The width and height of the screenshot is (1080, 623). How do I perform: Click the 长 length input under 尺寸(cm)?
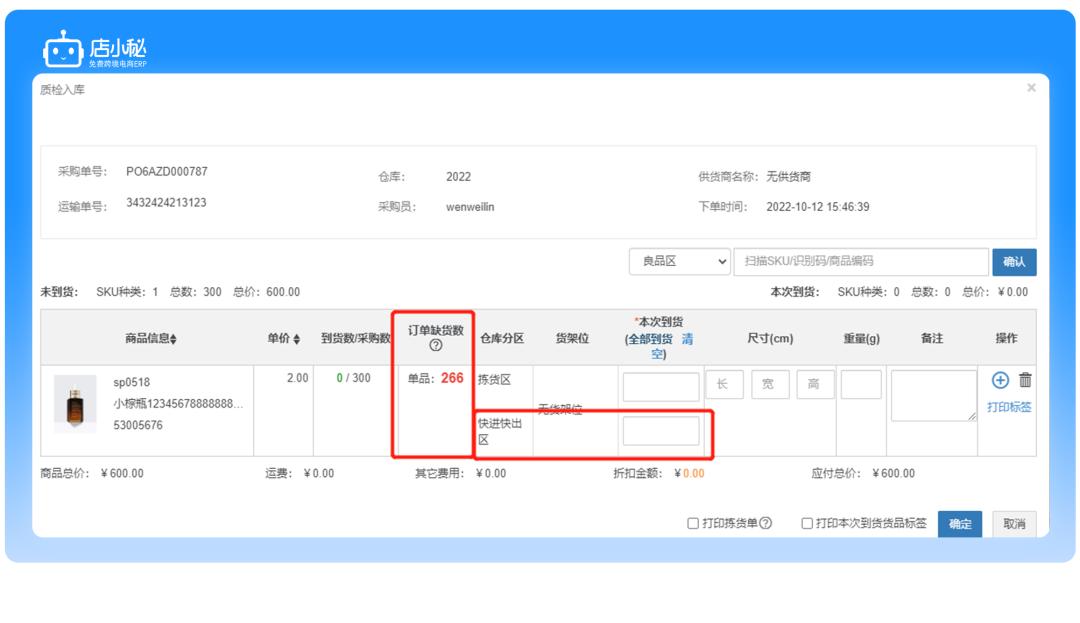pos(724,384)
